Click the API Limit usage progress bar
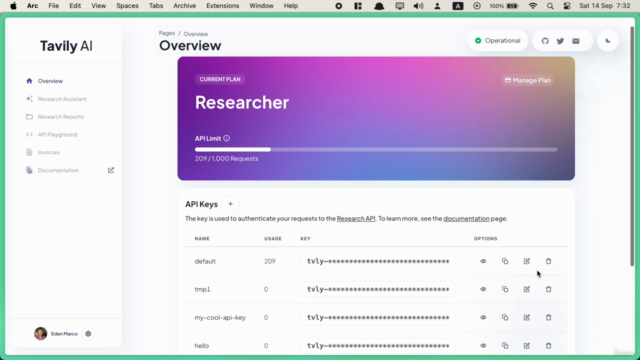 376,149
